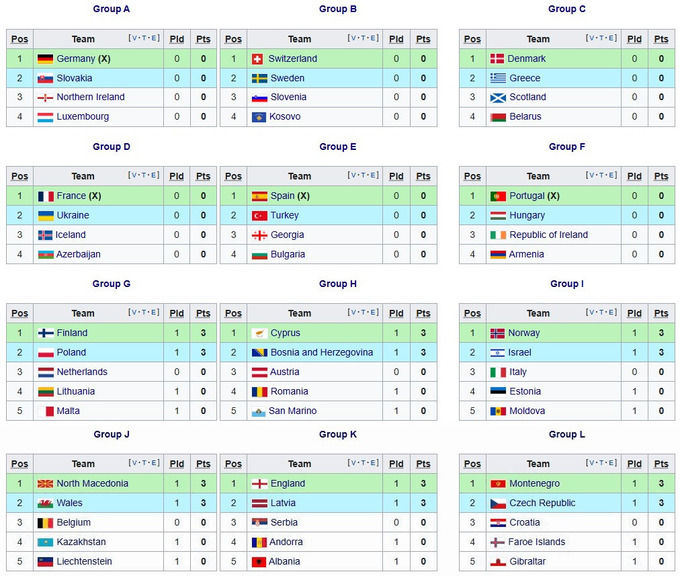Click the Pos header in Group G
680x576 pixels.
pyautogui.click(x=19, y=313)
